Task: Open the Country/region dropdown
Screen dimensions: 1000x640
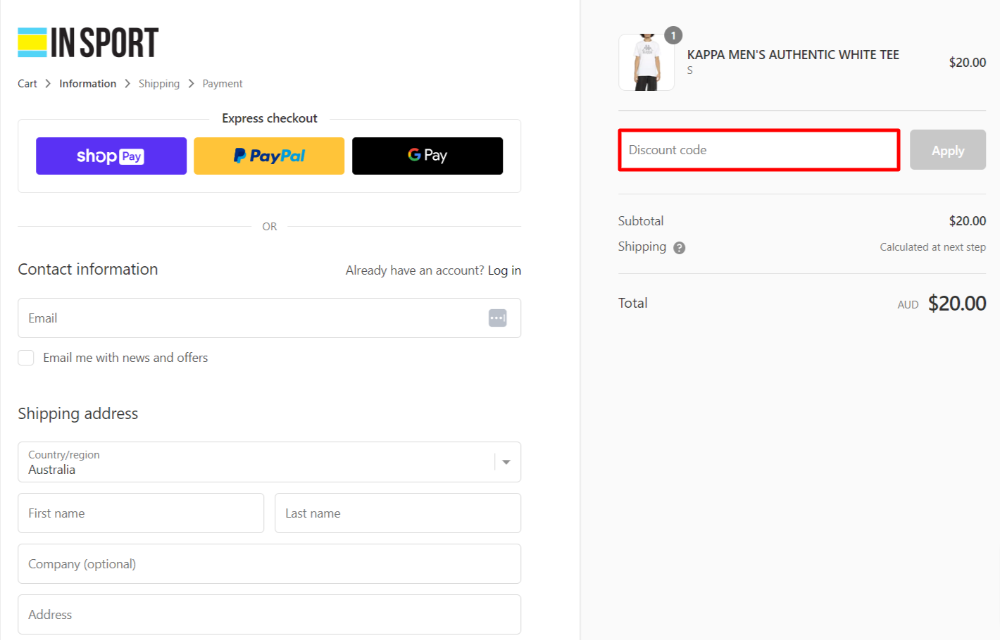Action: (255, 462)
